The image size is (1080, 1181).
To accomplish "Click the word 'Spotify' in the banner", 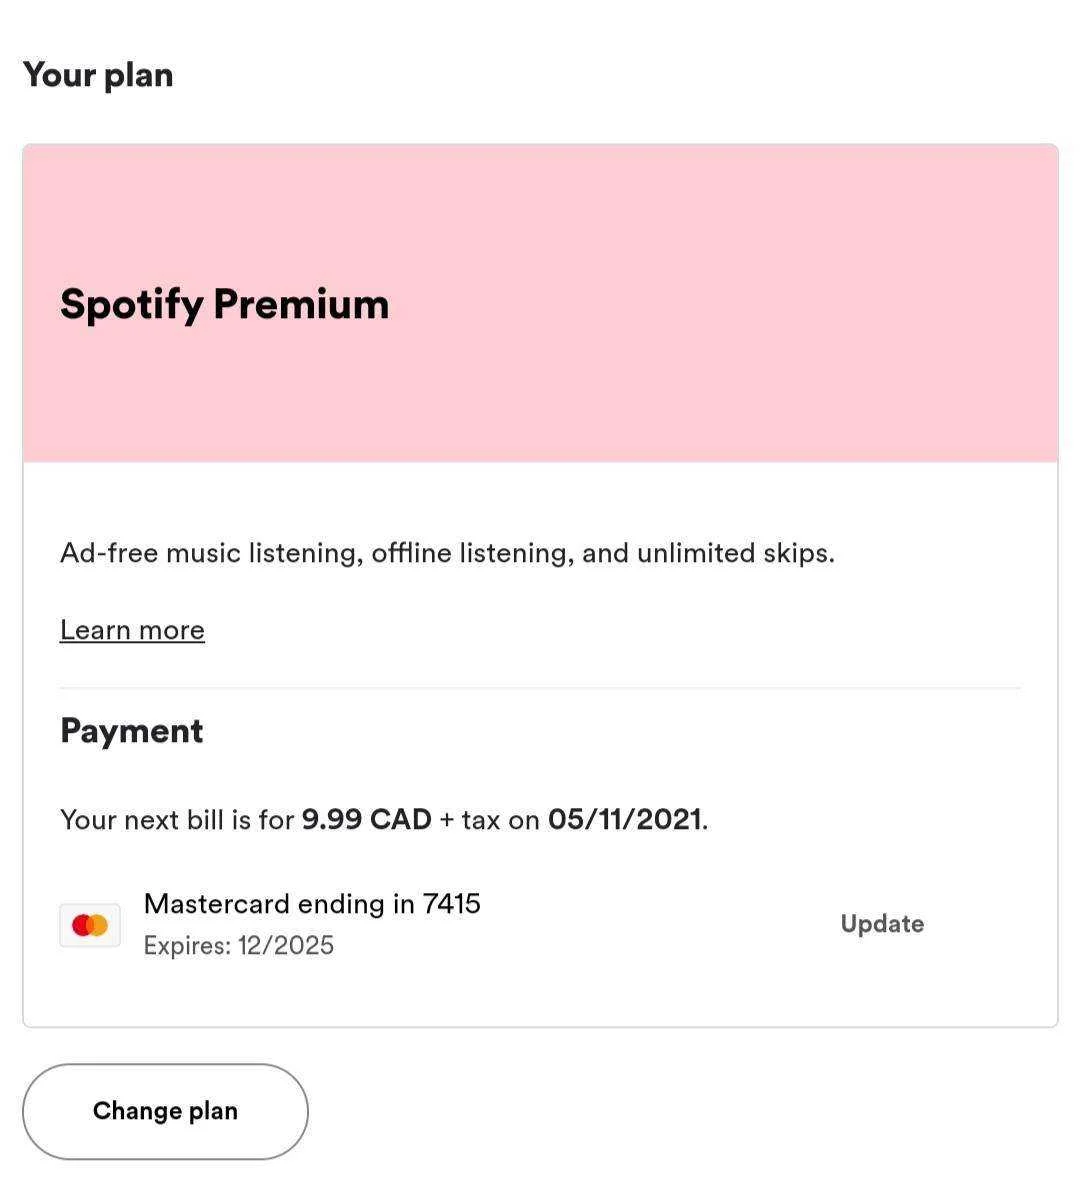I will click(x=132, y=306).
